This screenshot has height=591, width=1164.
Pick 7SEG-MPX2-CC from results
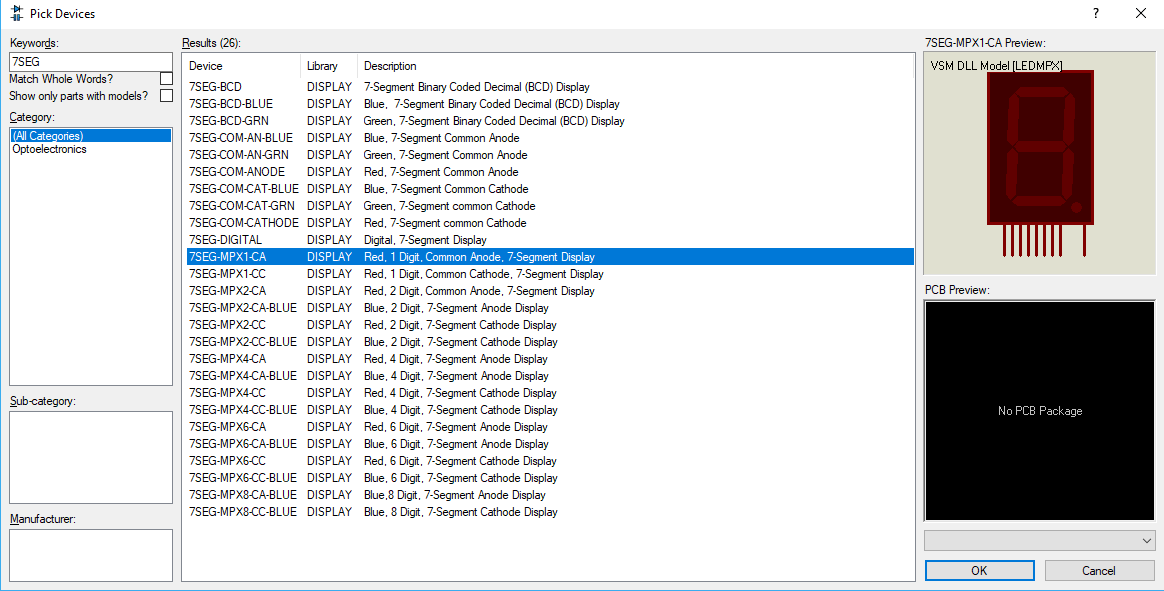[550, 325]
